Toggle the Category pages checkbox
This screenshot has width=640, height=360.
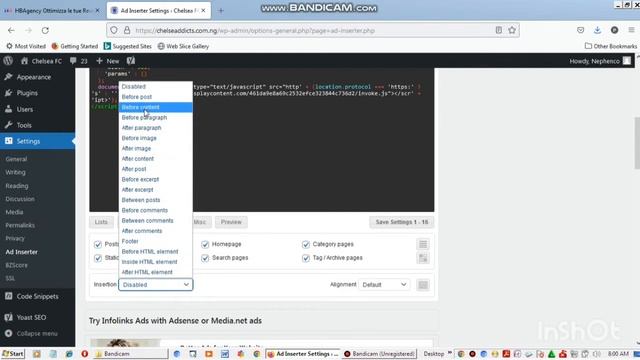pos(306,244)
